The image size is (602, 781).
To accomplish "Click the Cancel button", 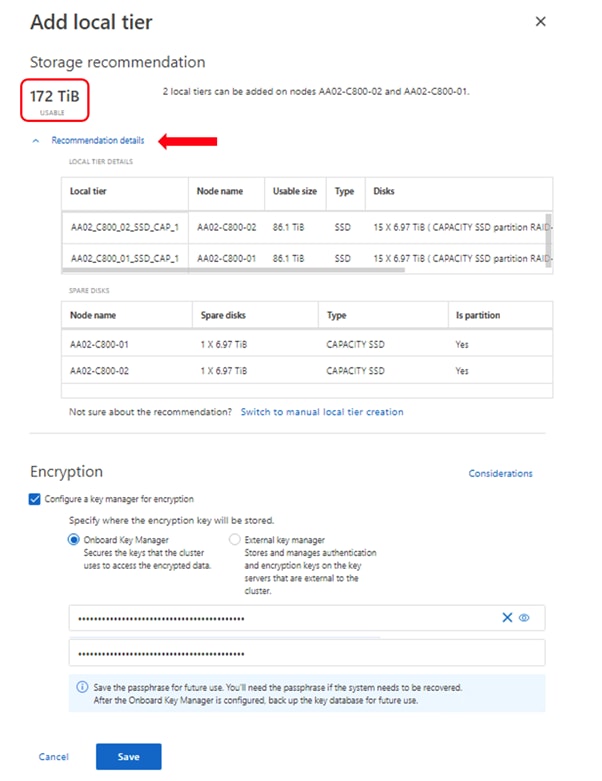I will (54, 757).
